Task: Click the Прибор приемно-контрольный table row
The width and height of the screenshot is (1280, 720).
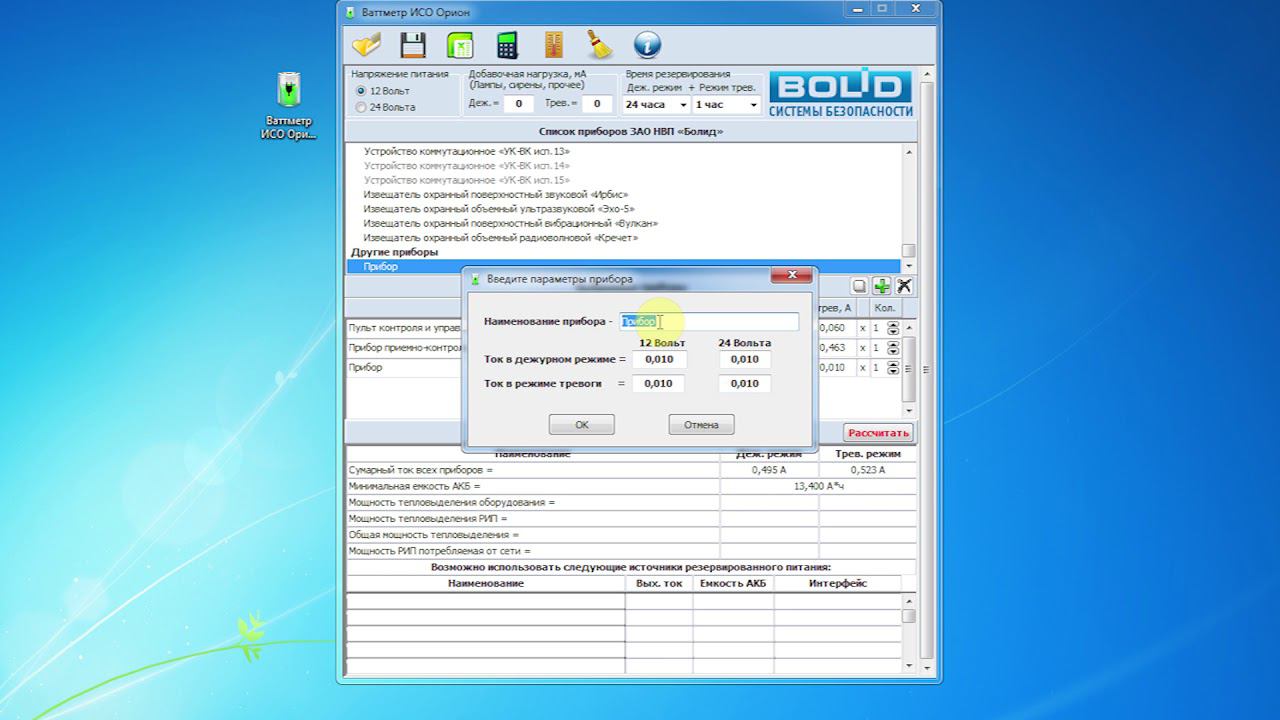Action: coord(405,348)
